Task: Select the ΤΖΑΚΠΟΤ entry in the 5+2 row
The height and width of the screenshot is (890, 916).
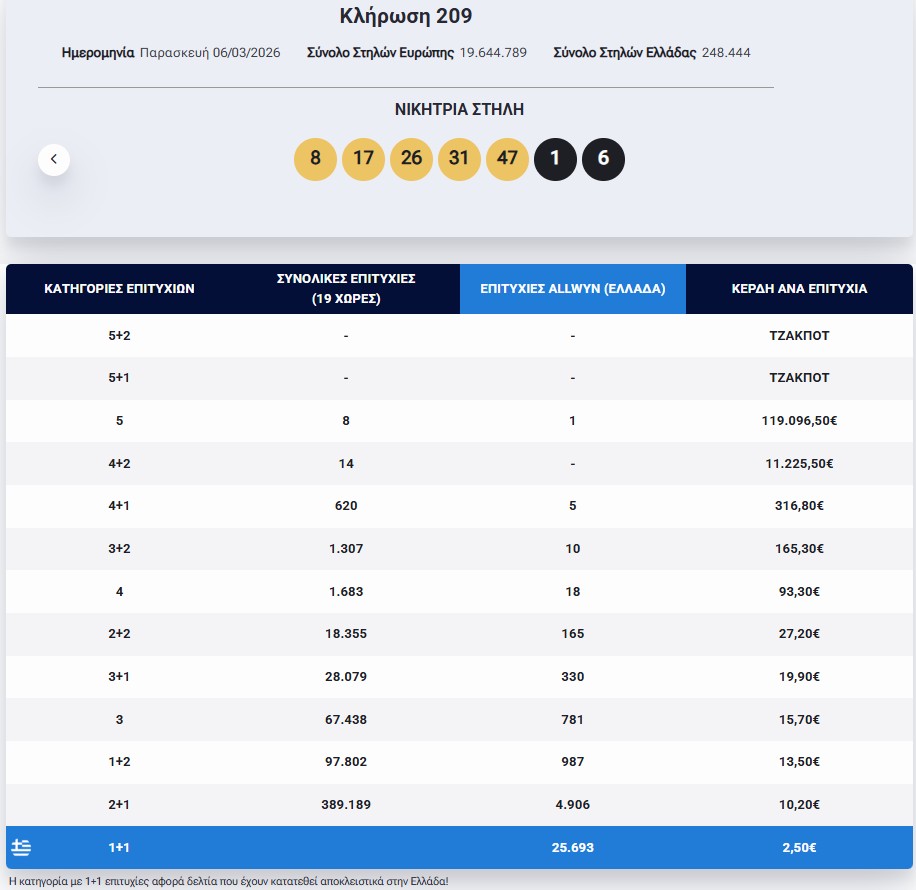Action: pos(799,335)
